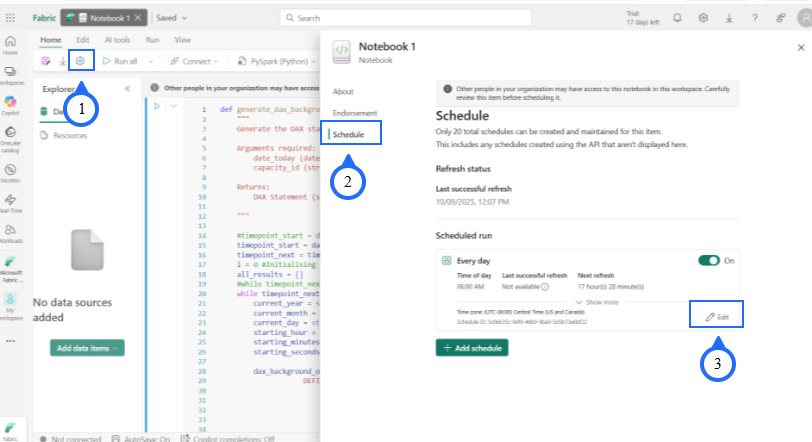Select the Endorsement section
This screenshot has width=812, height=442.
pyautogui.click(x=354, y=112)
